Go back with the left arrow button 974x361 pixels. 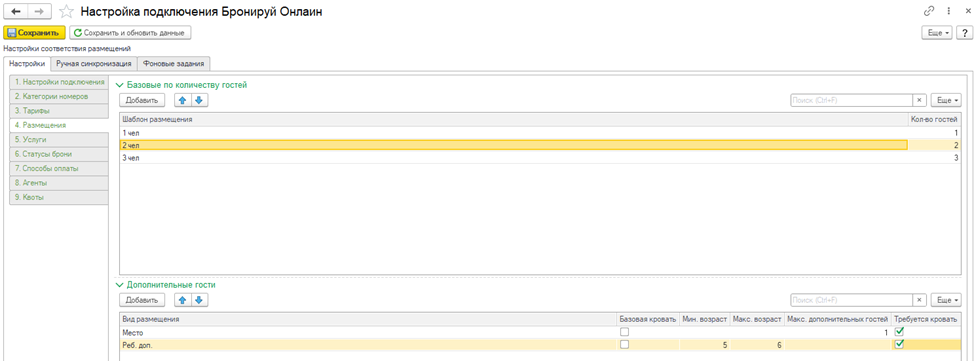[x=16, y=12]
